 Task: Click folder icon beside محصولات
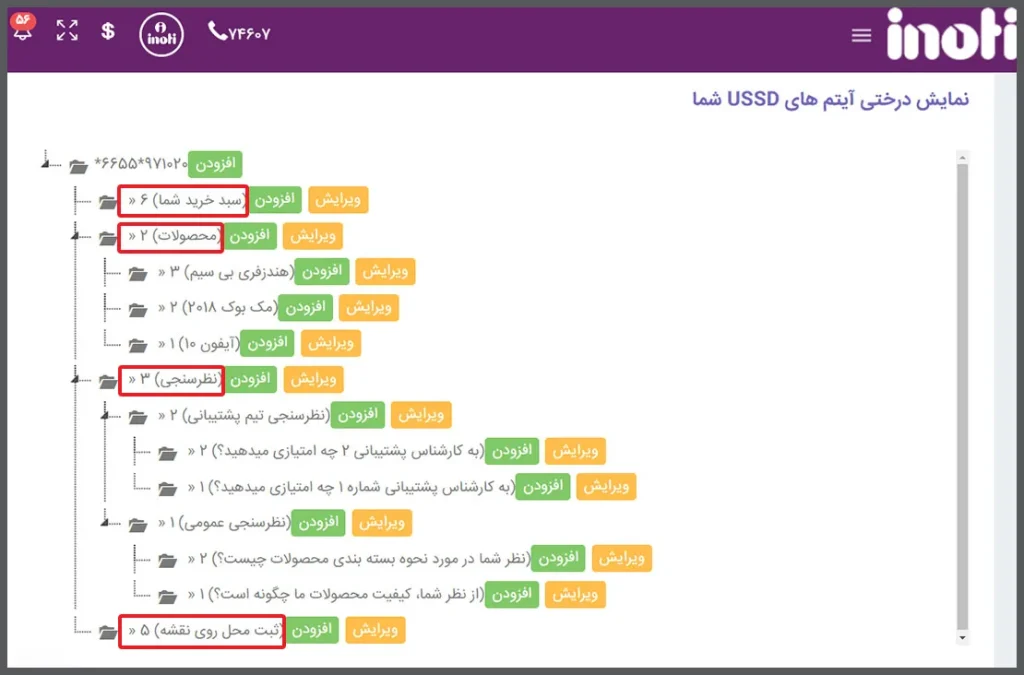pyautogui.click(x=108, y=238)
